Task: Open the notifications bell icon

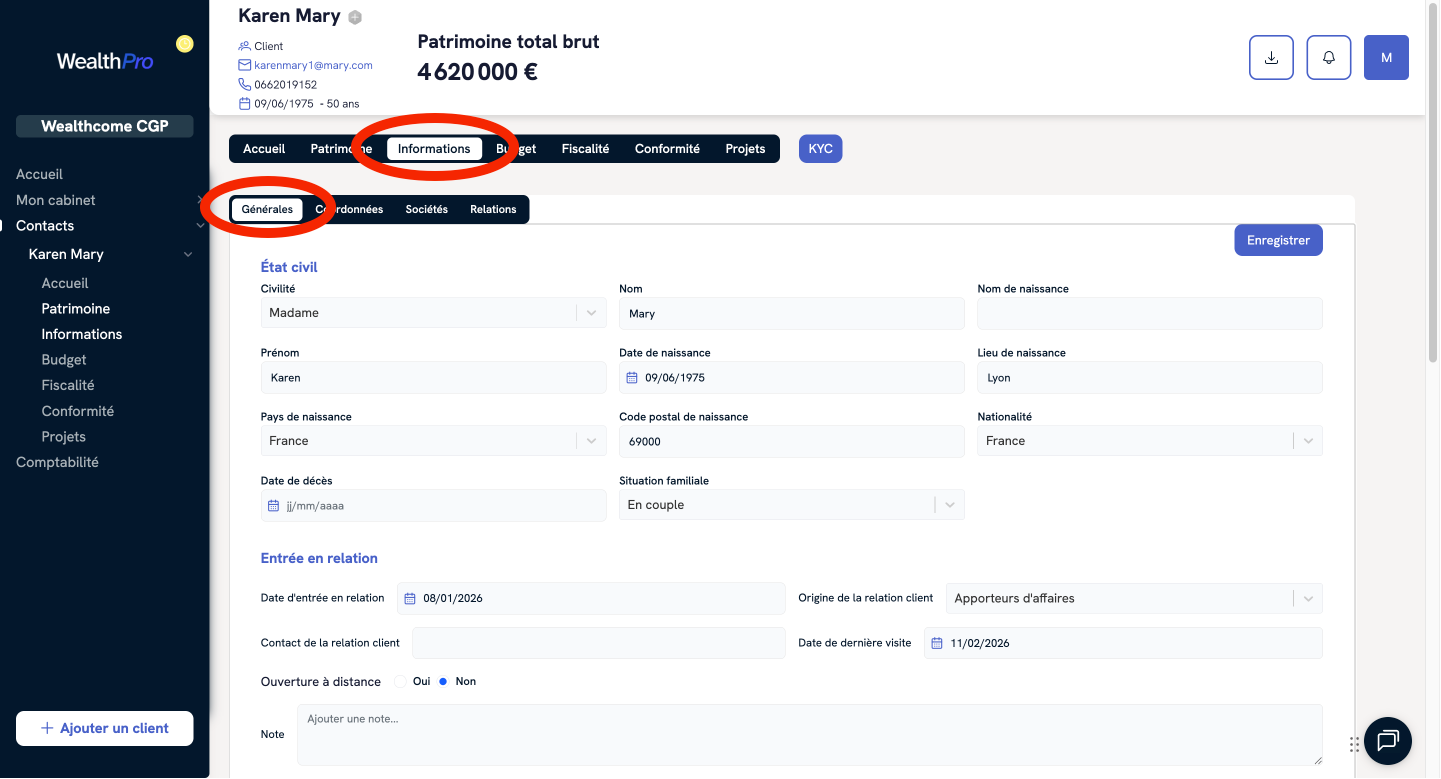Action: coord(1329,58)
